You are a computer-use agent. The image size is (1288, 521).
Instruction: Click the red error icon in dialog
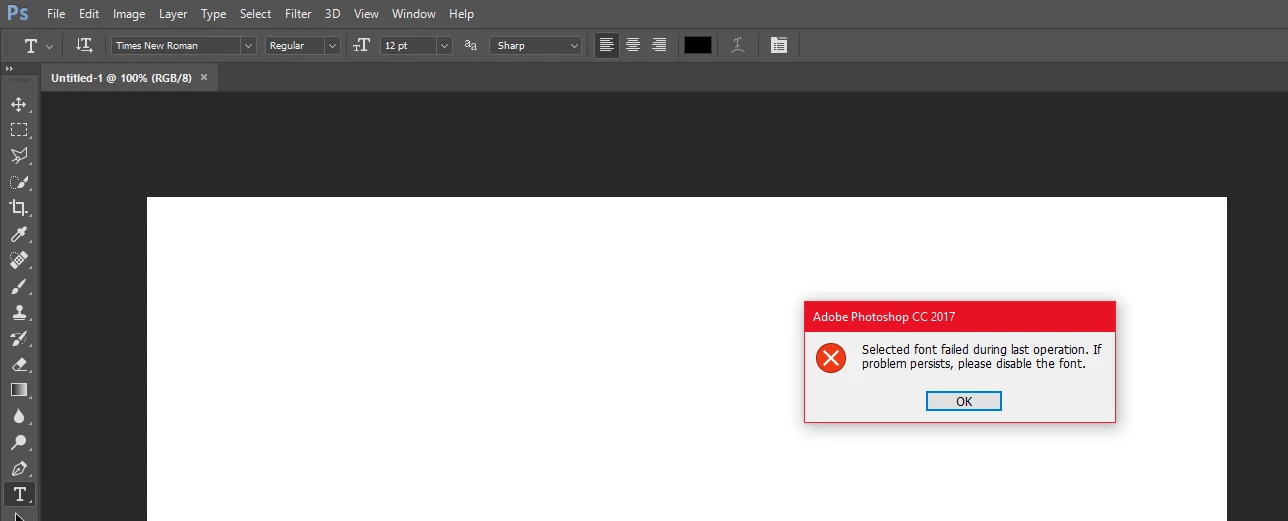pos(830,357)
